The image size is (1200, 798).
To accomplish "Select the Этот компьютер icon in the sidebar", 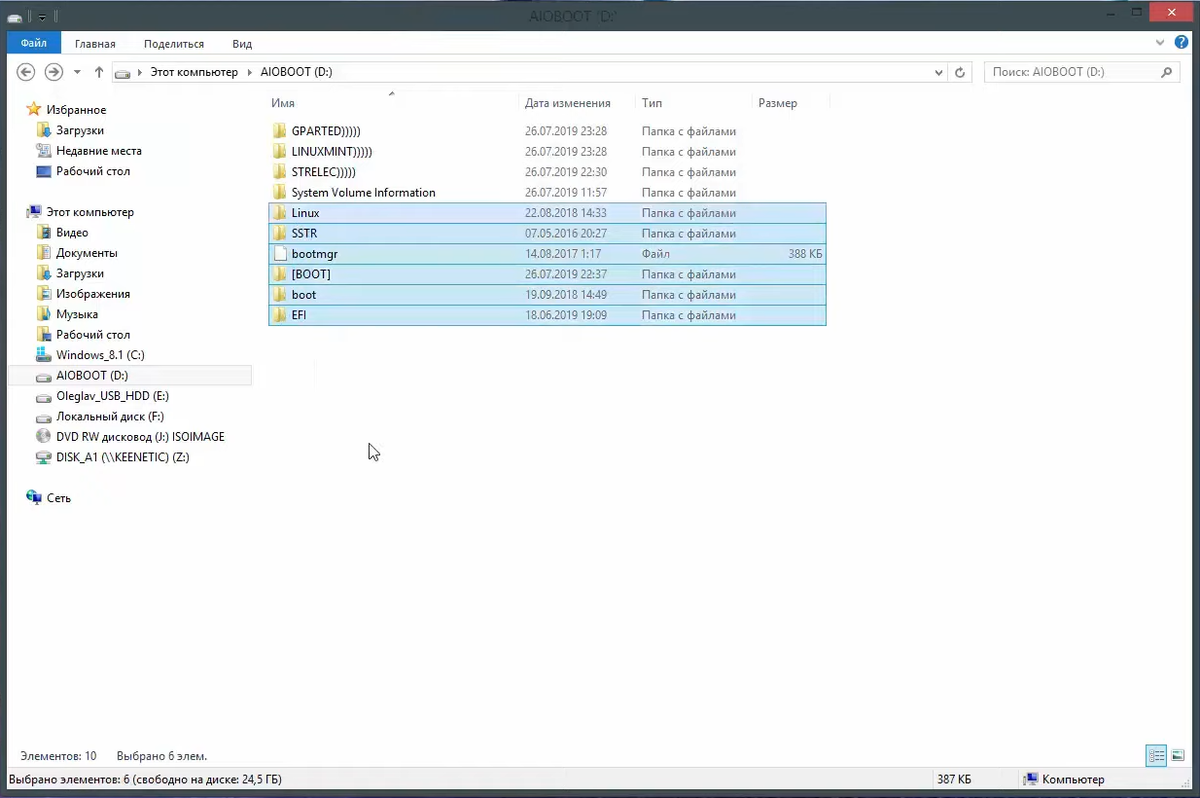I will pyautogui.click(x=34, y=212).
